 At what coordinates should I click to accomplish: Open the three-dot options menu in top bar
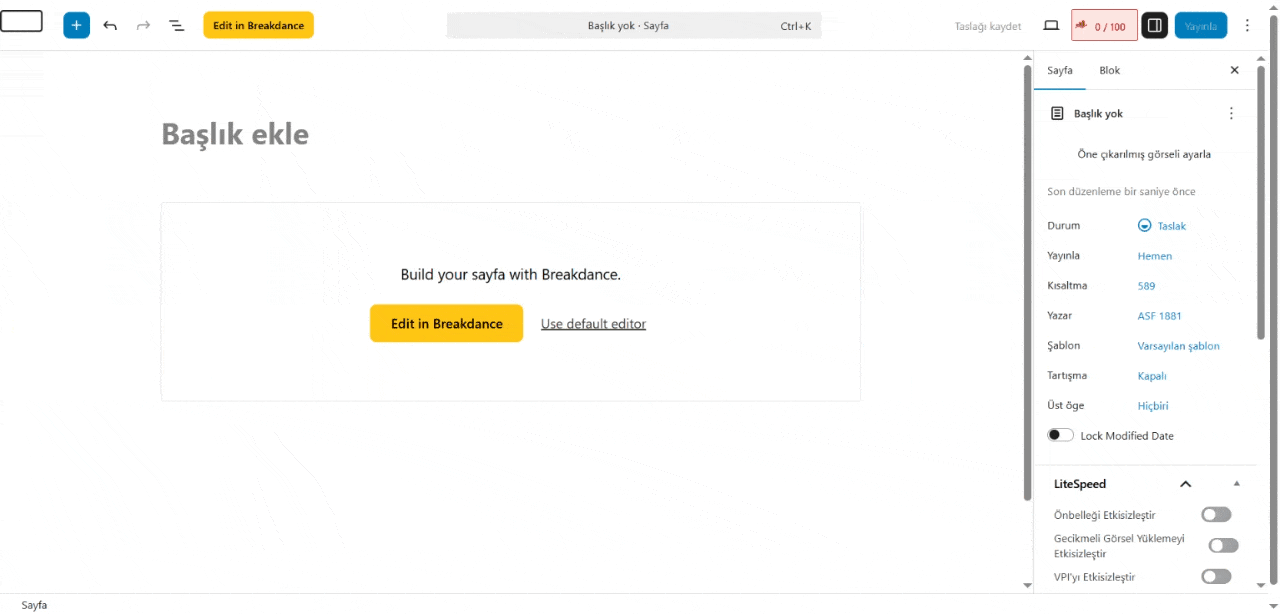click(x=1247, y=25)
